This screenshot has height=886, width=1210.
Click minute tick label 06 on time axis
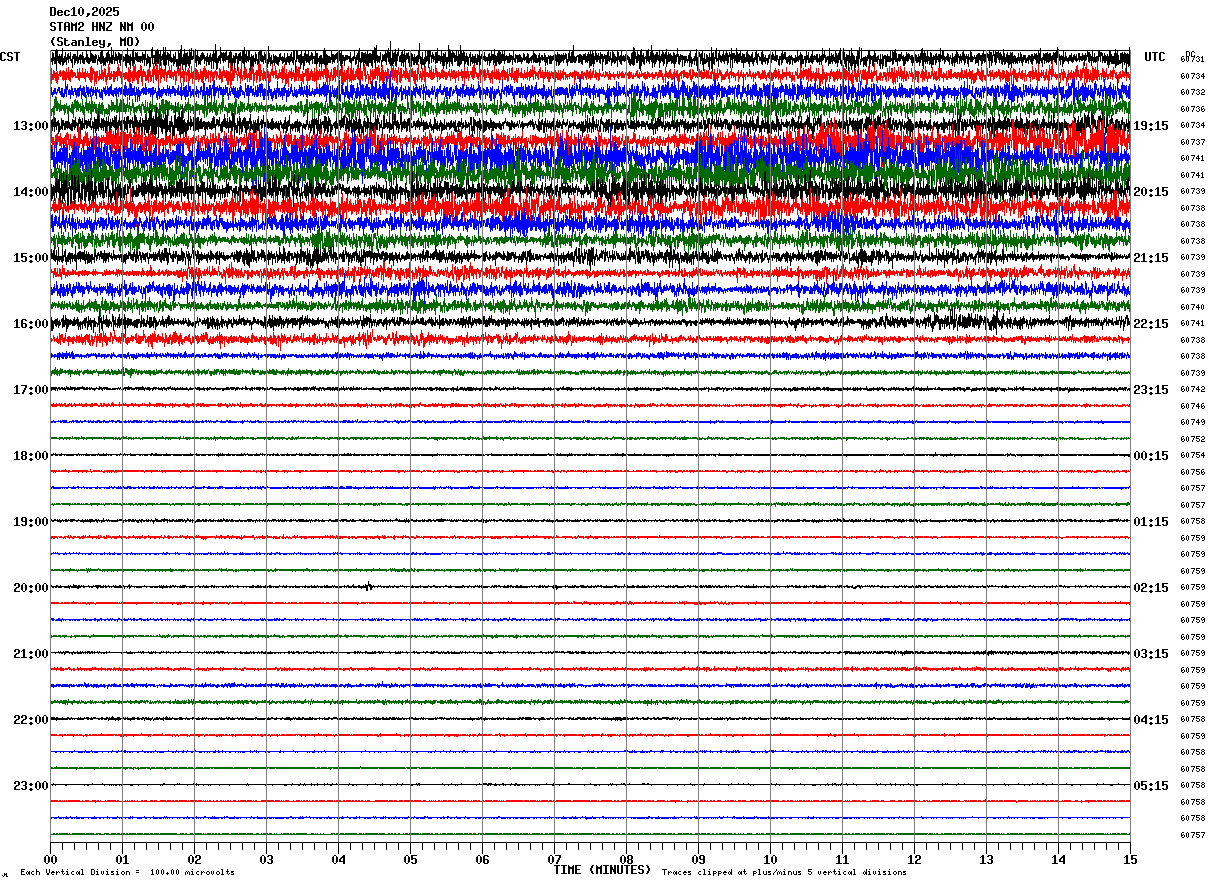click(x=482, y=859)
